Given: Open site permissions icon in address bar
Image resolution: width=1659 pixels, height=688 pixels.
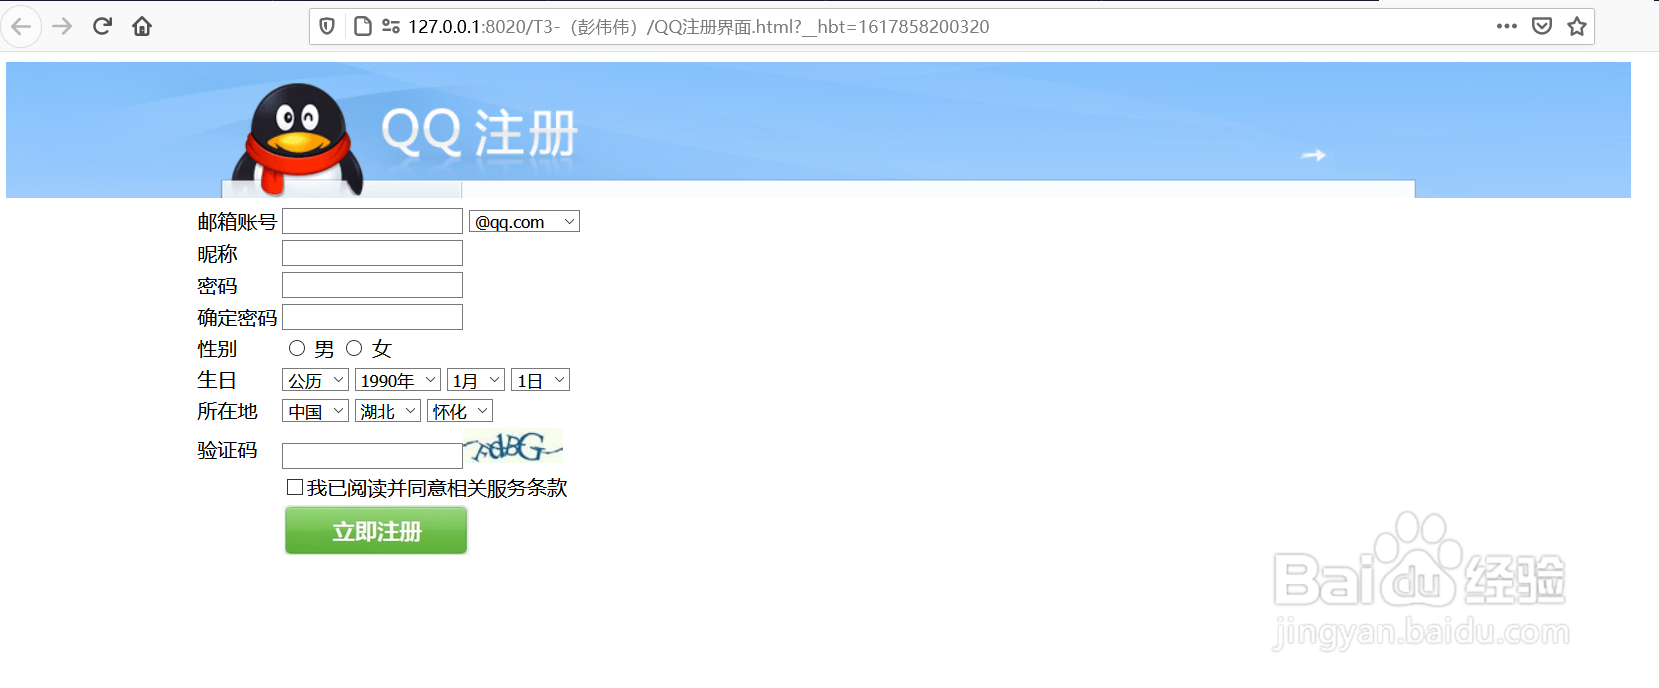Looking at the screenshot, I should (x=391, y=27).
